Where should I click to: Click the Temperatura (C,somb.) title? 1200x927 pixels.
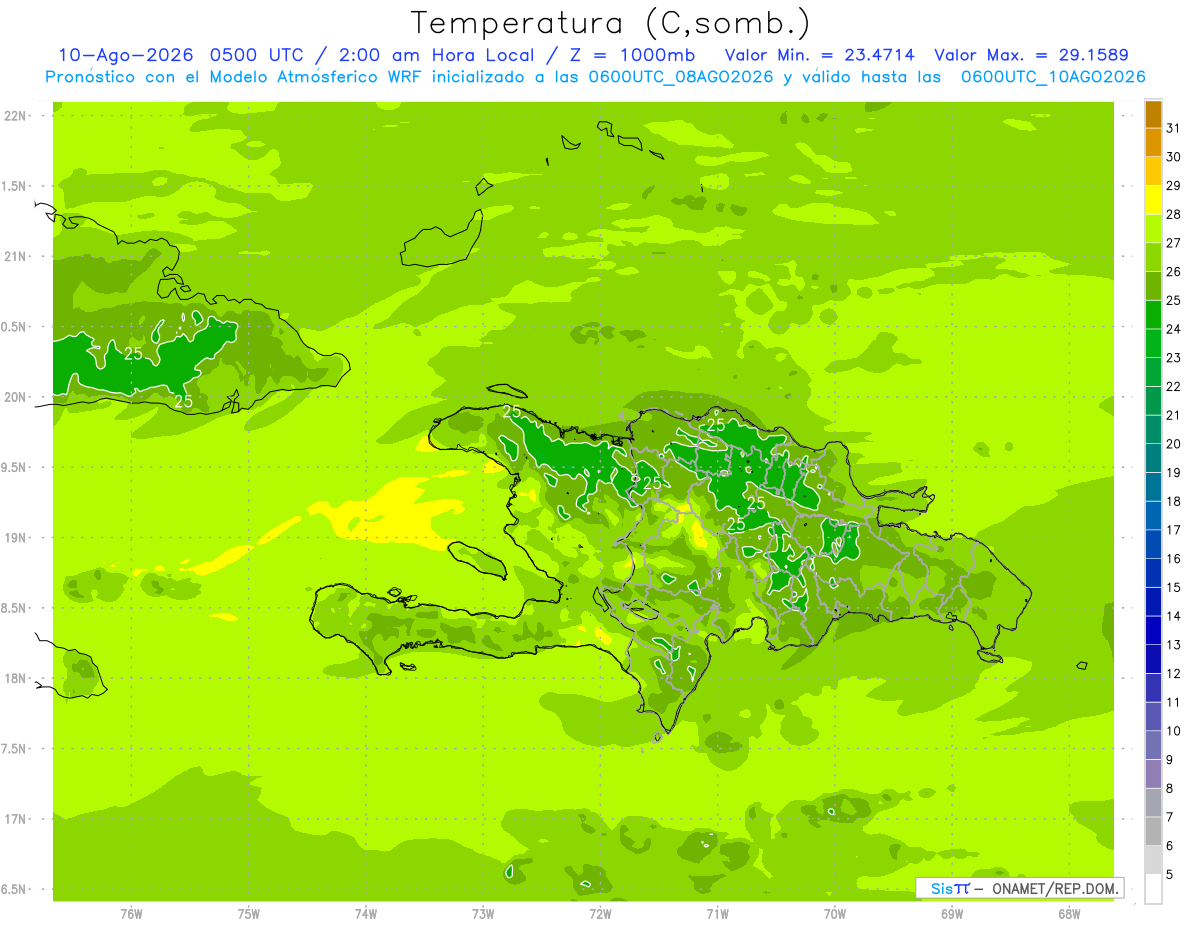[x=611, y=23]
